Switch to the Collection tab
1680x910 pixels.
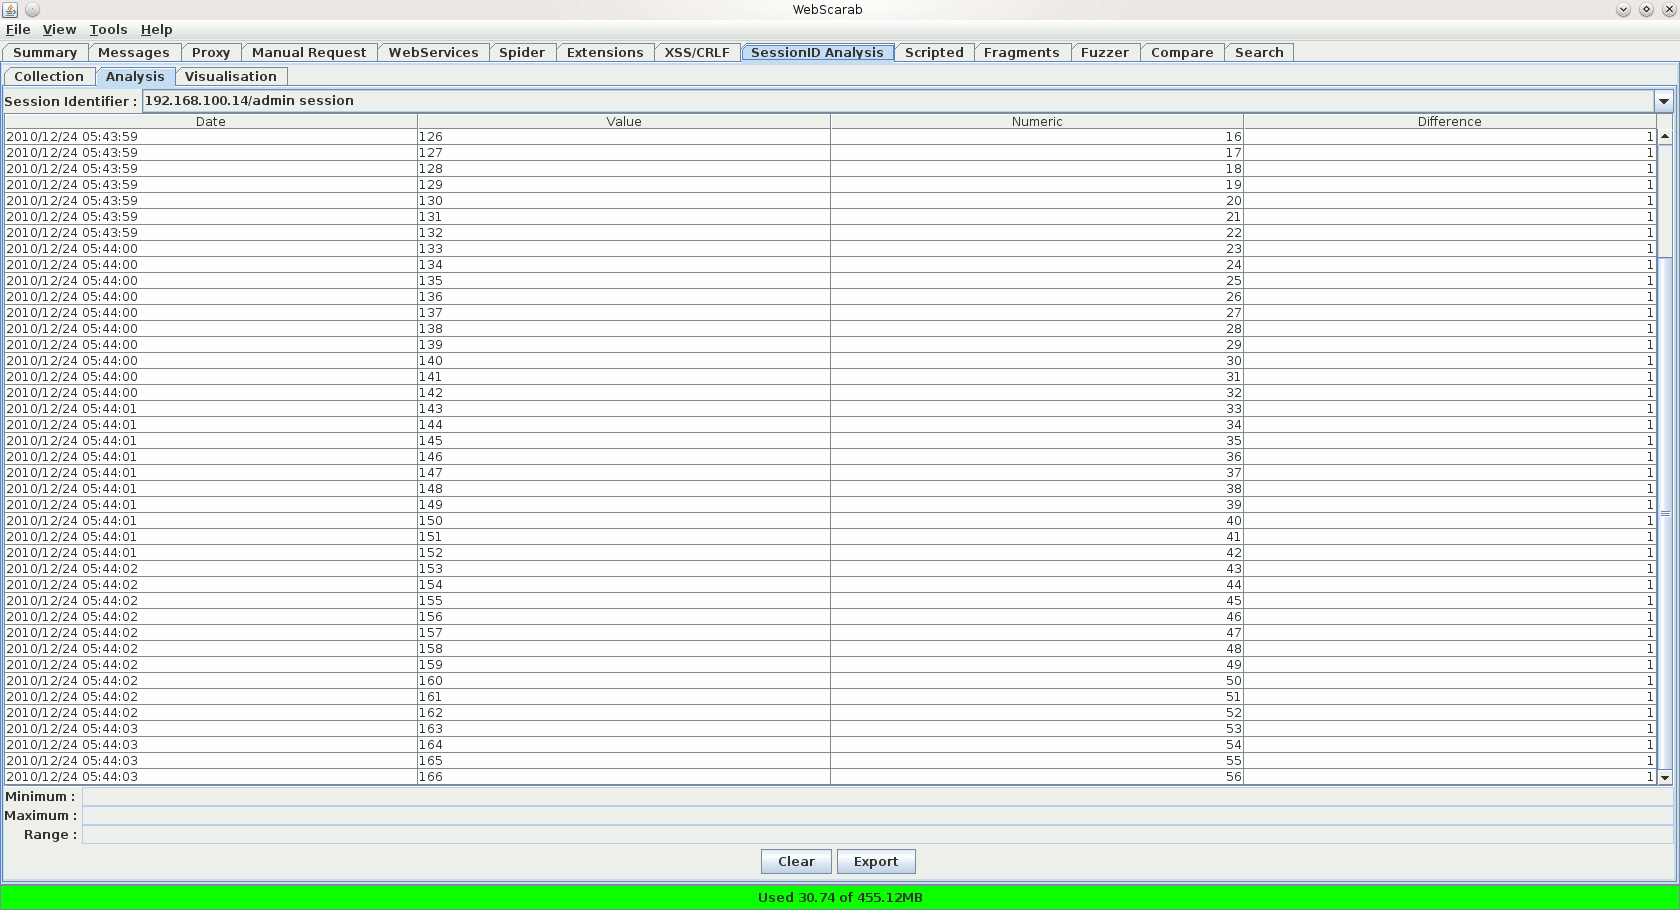click(49, 77)
